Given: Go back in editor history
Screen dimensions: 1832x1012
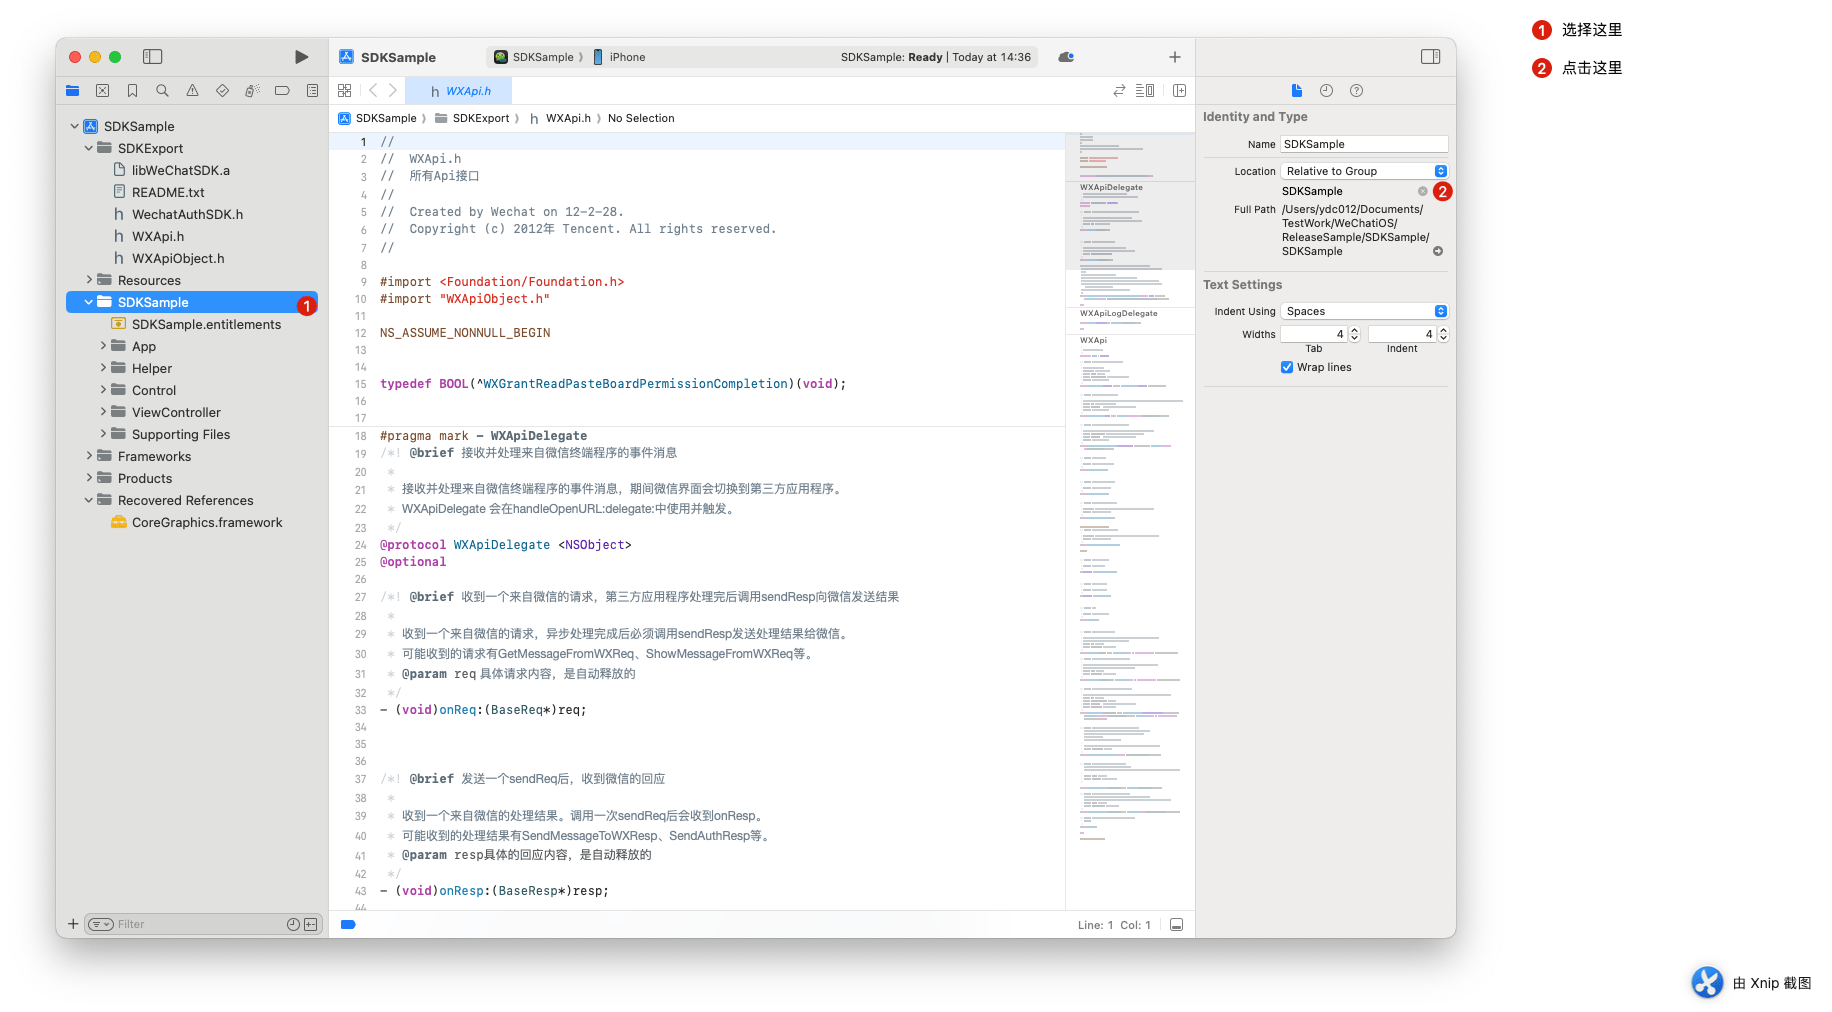Looking at the screenshot, I should (373, 91).
